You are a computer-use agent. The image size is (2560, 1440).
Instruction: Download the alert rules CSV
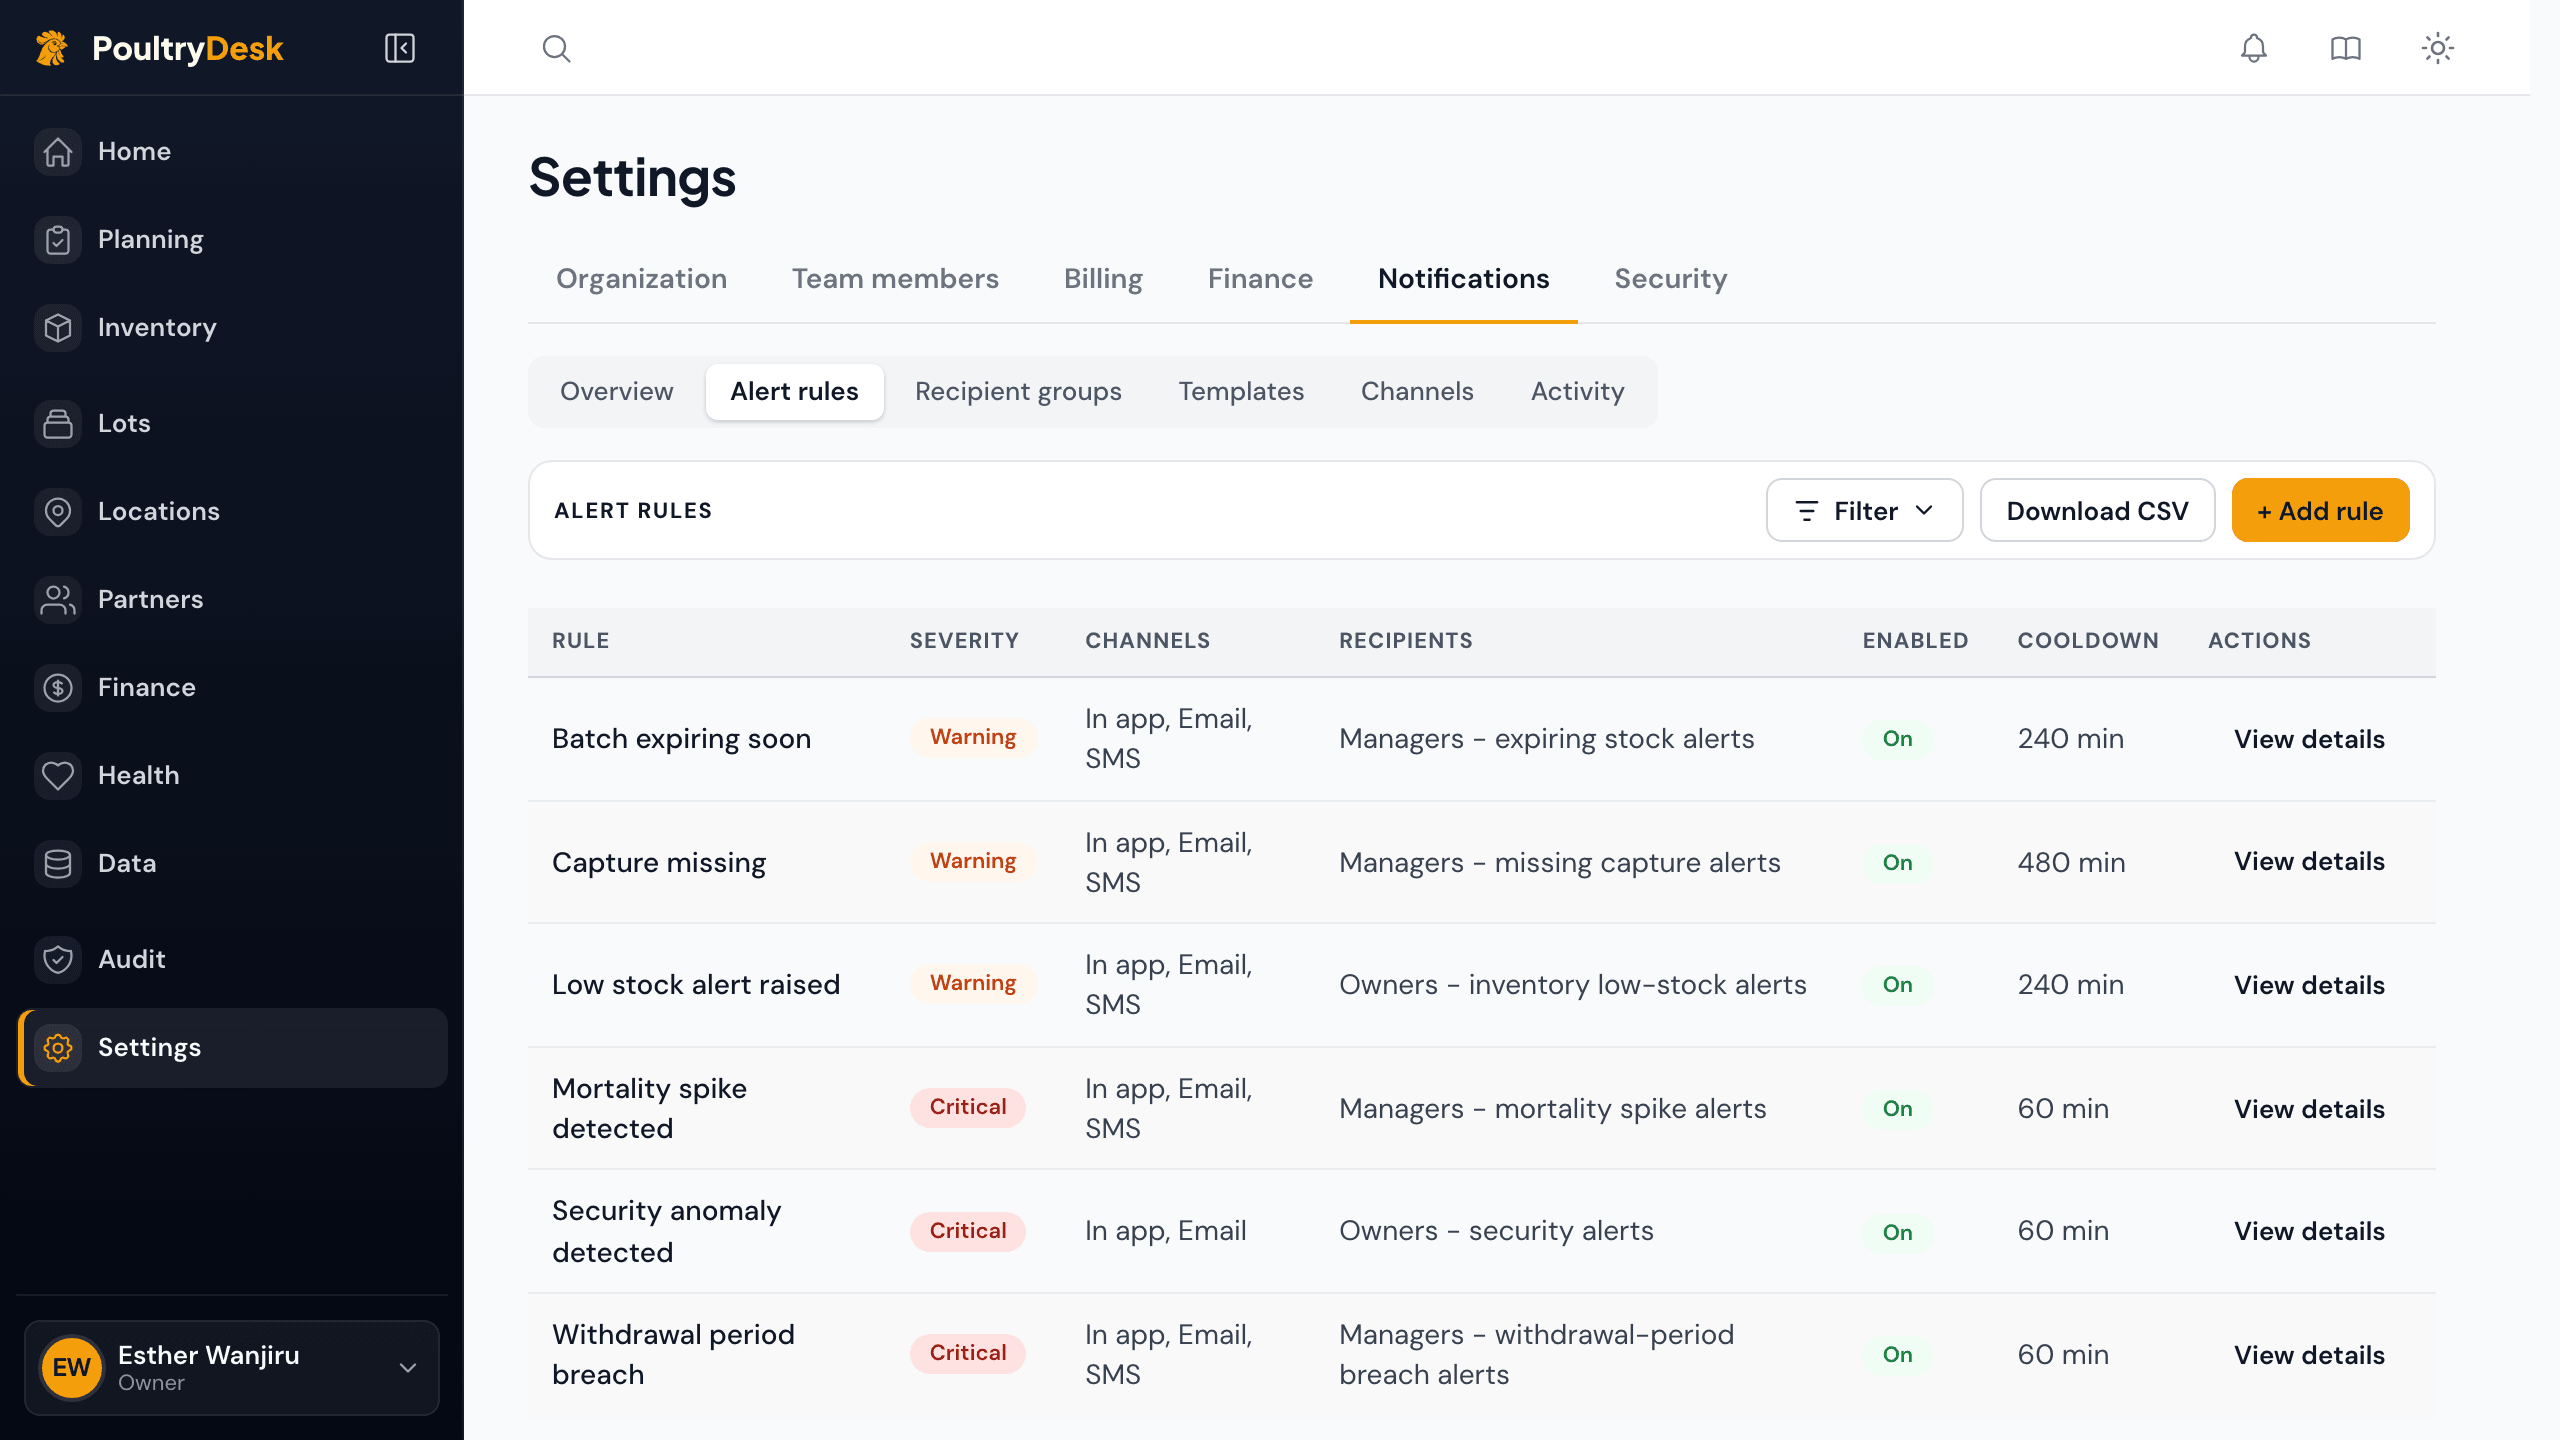click(x=2097, y=511)
